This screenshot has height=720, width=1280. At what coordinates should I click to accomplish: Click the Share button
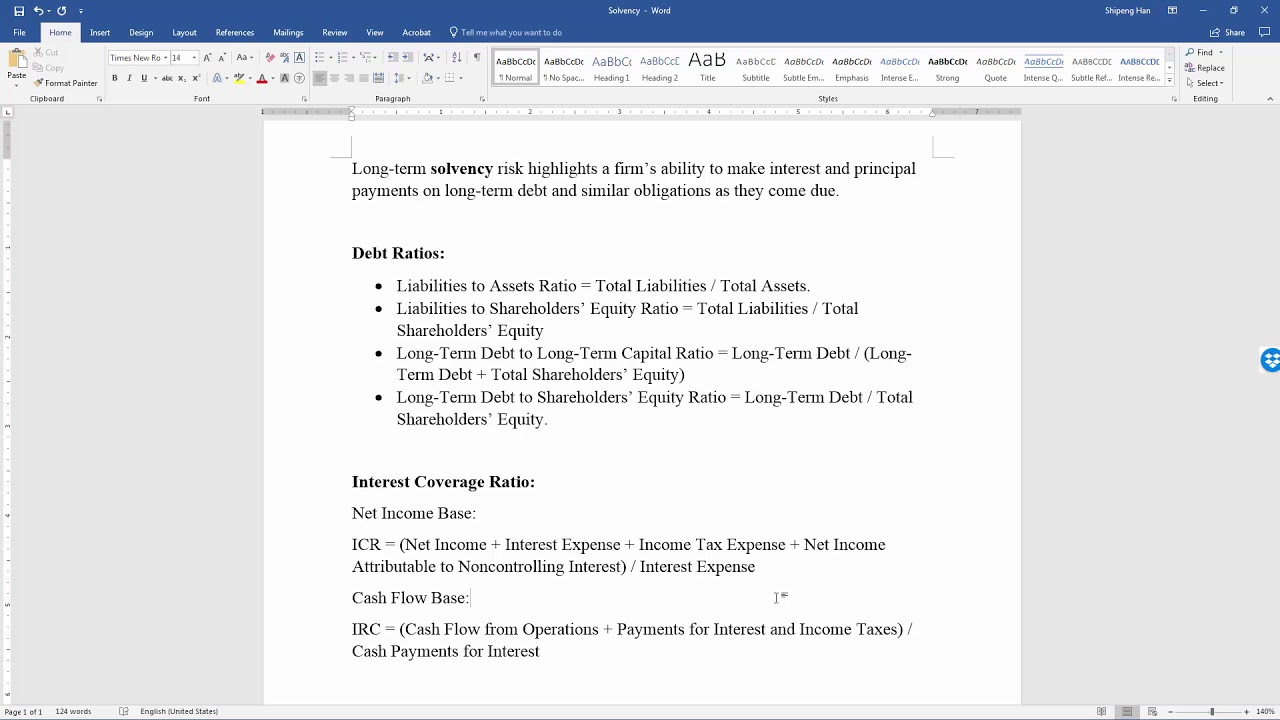tap(1228, 32)
